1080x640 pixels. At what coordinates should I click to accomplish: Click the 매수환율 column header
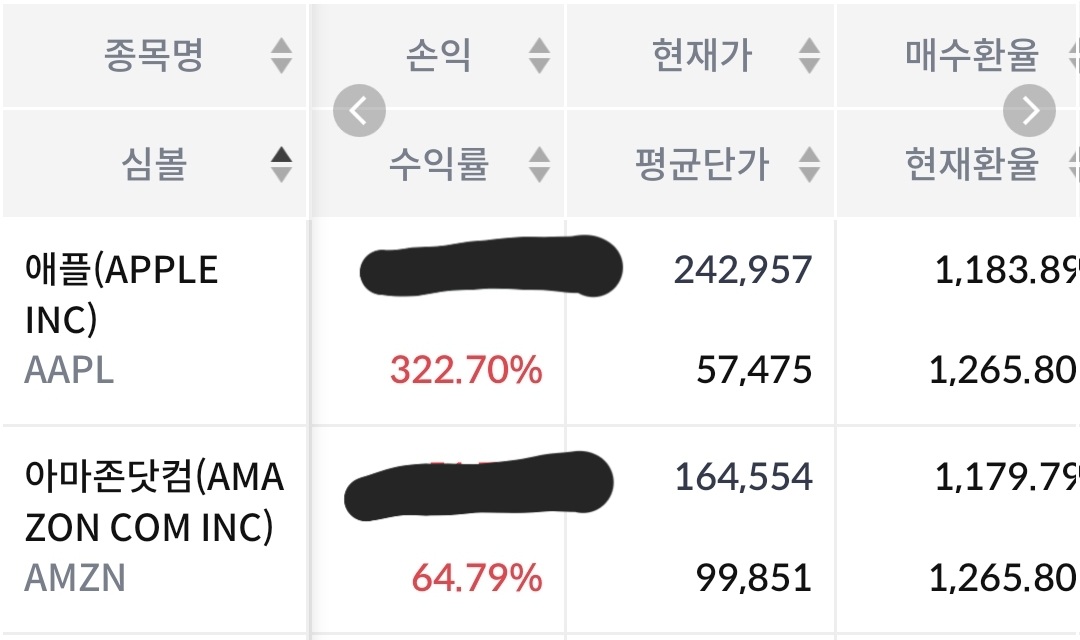click(971, 56)
